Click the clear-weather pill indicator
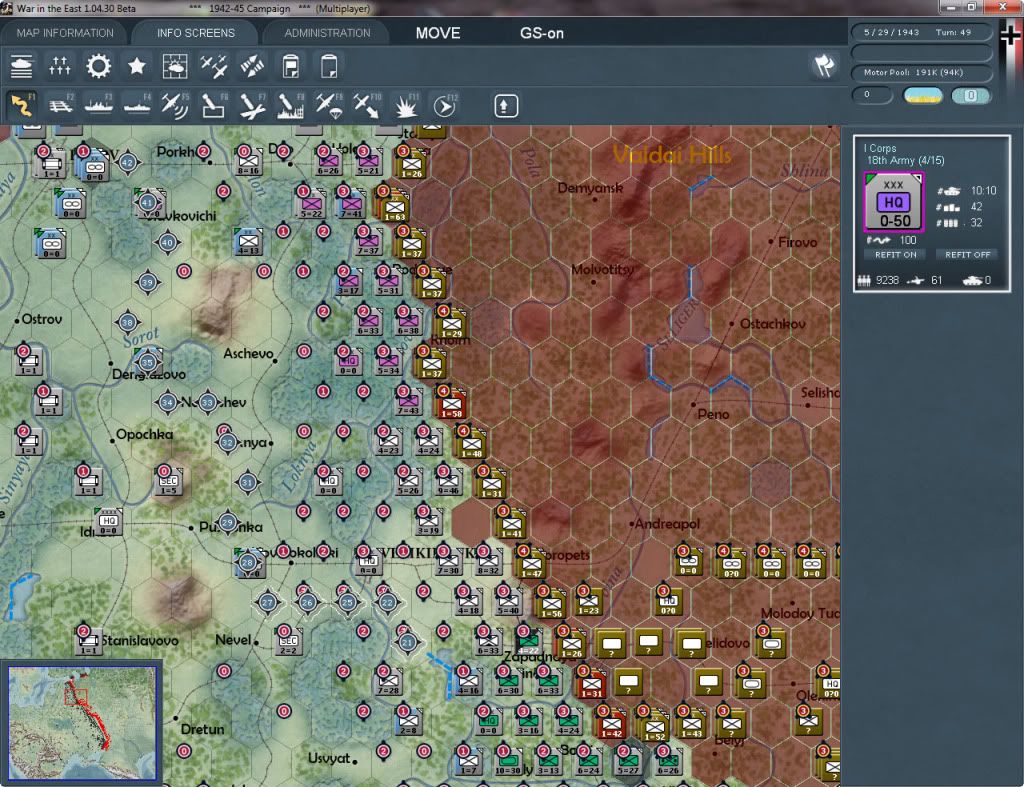 pyautogui.click(x=922, y=95)
